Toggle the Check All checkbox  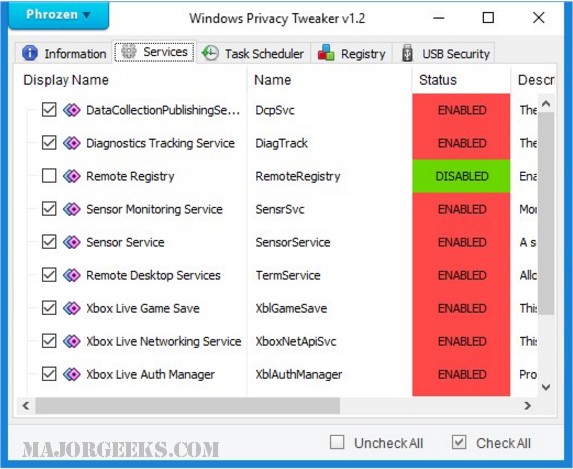(x=459, y=442)
